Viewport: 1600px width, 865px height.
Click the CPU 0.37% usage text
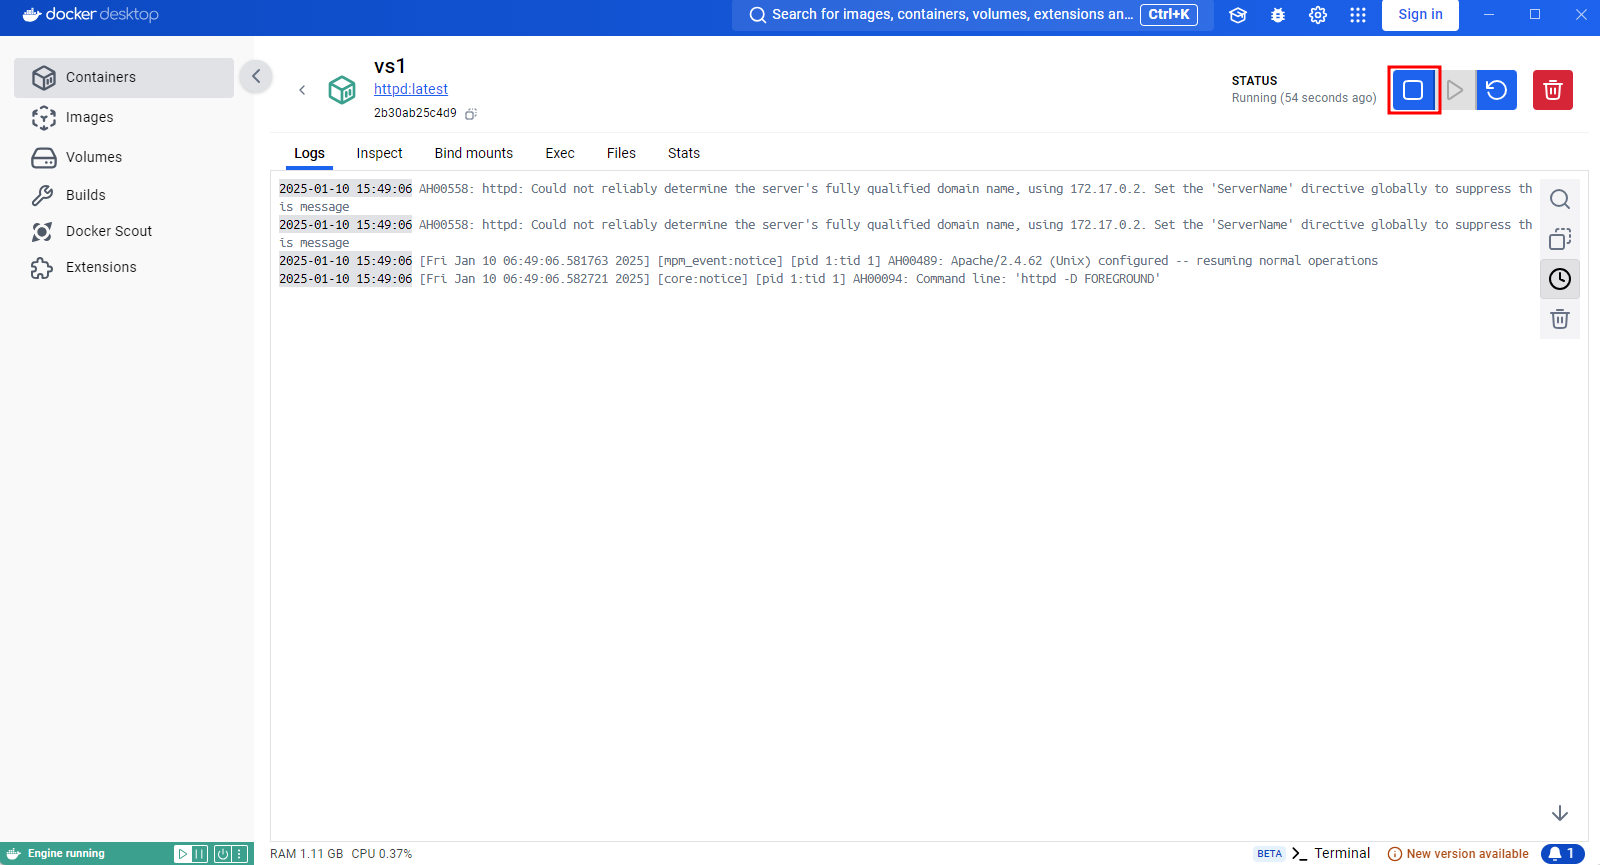click(x=381, y=854)
